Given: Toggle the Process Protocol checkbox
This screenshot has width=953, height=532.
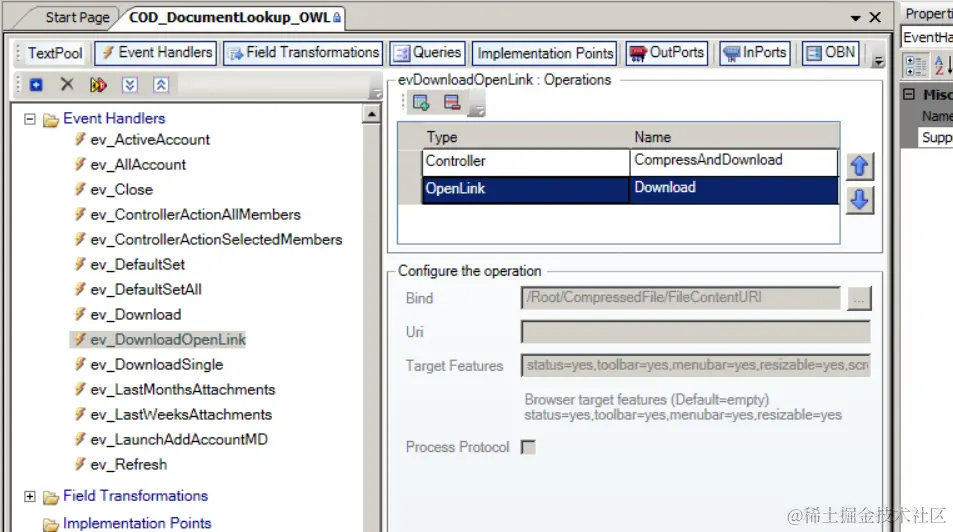Looking at the screenshot, I should tap(528, 447).
